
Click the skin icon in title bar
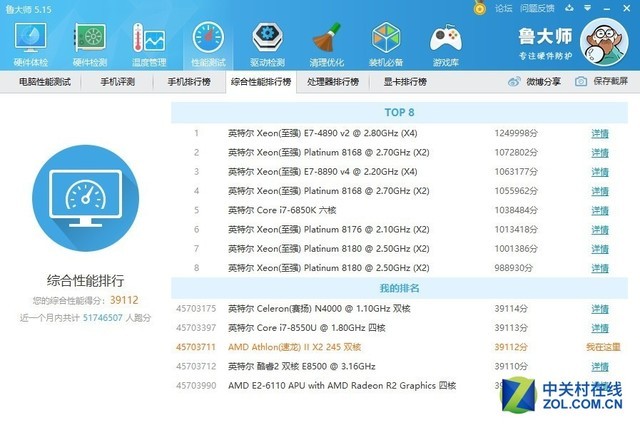pos(569,8)
